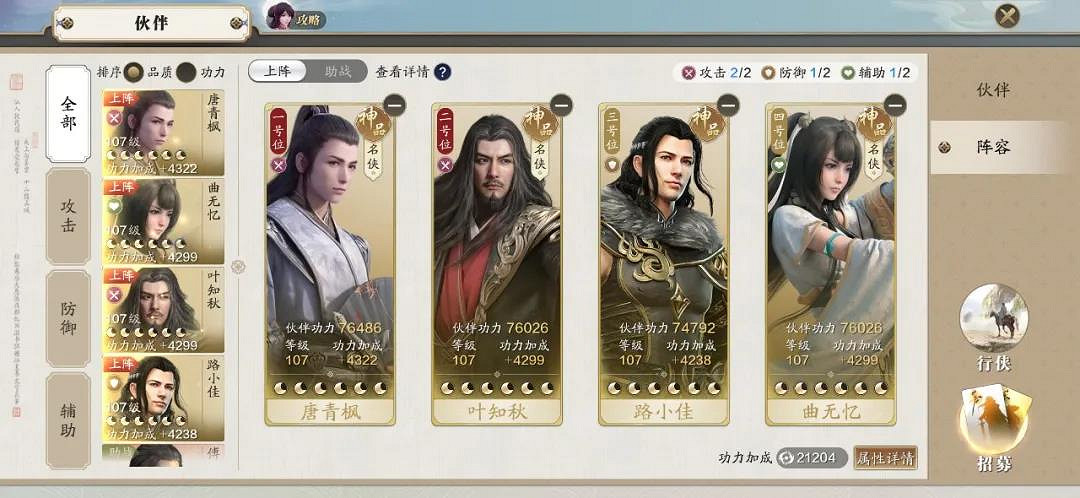Select the 功力 sort radio button
The image size is (1080, 498).
[x=186, y=72]
